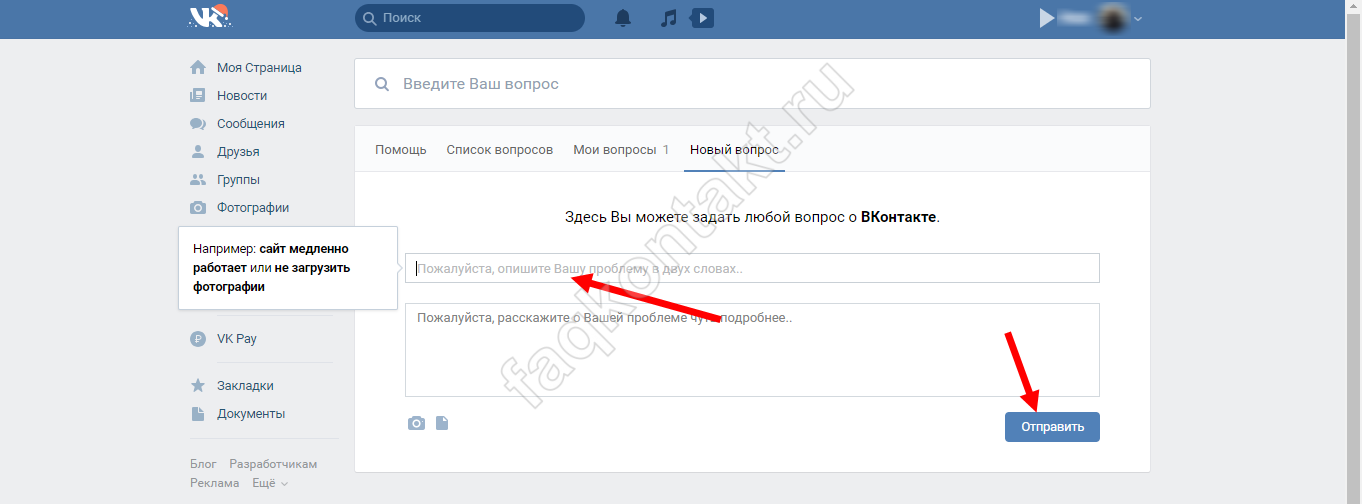Open notifications bell icon

(x=623, y=18)
